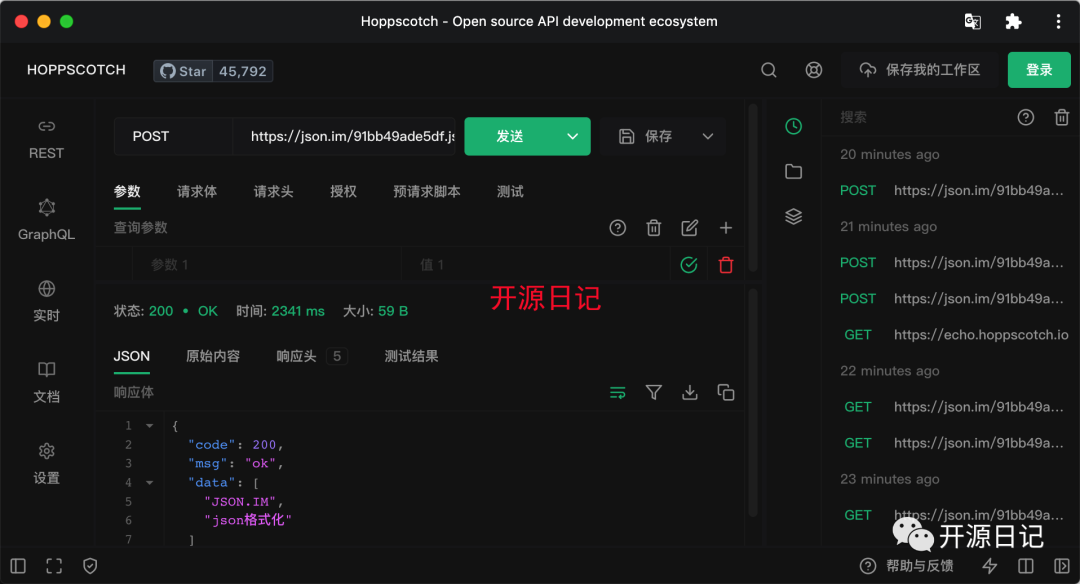
Task: Open 帮助与反馈 in footer
Action: click(x=906, y=566)
